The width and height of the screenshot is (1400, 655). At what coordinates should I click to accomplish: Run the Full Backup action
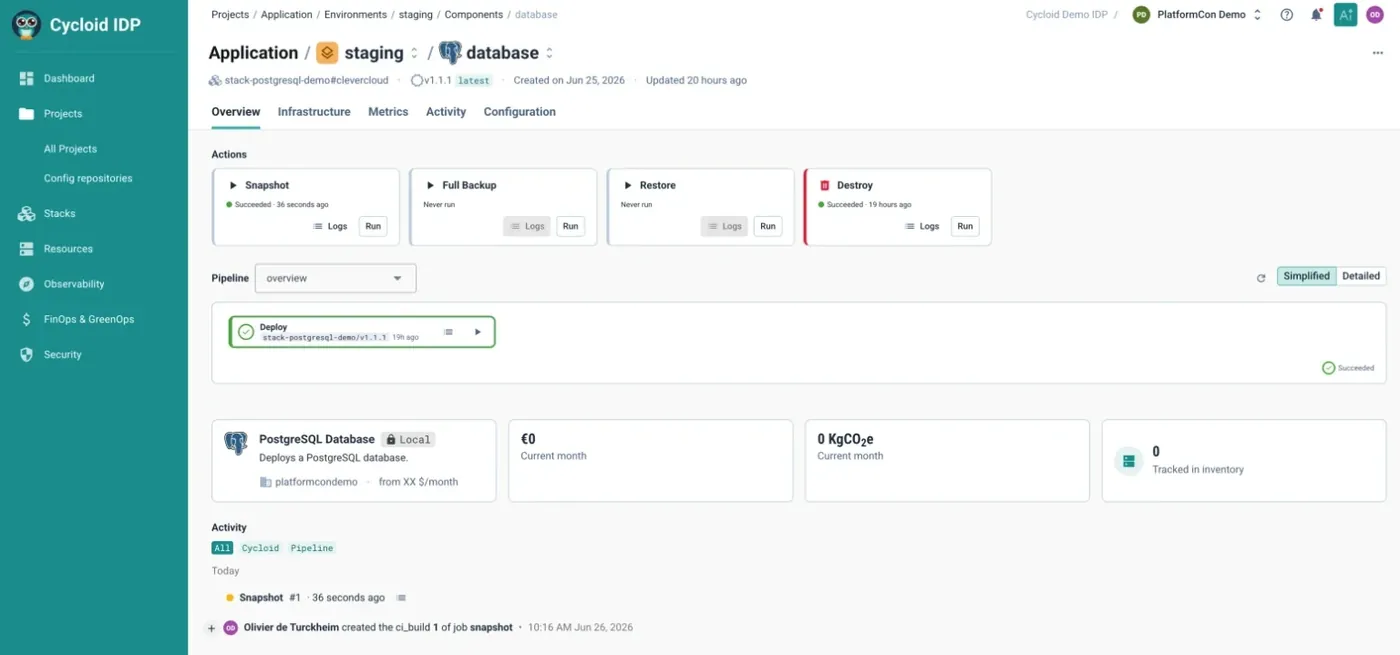coord(570,226)
